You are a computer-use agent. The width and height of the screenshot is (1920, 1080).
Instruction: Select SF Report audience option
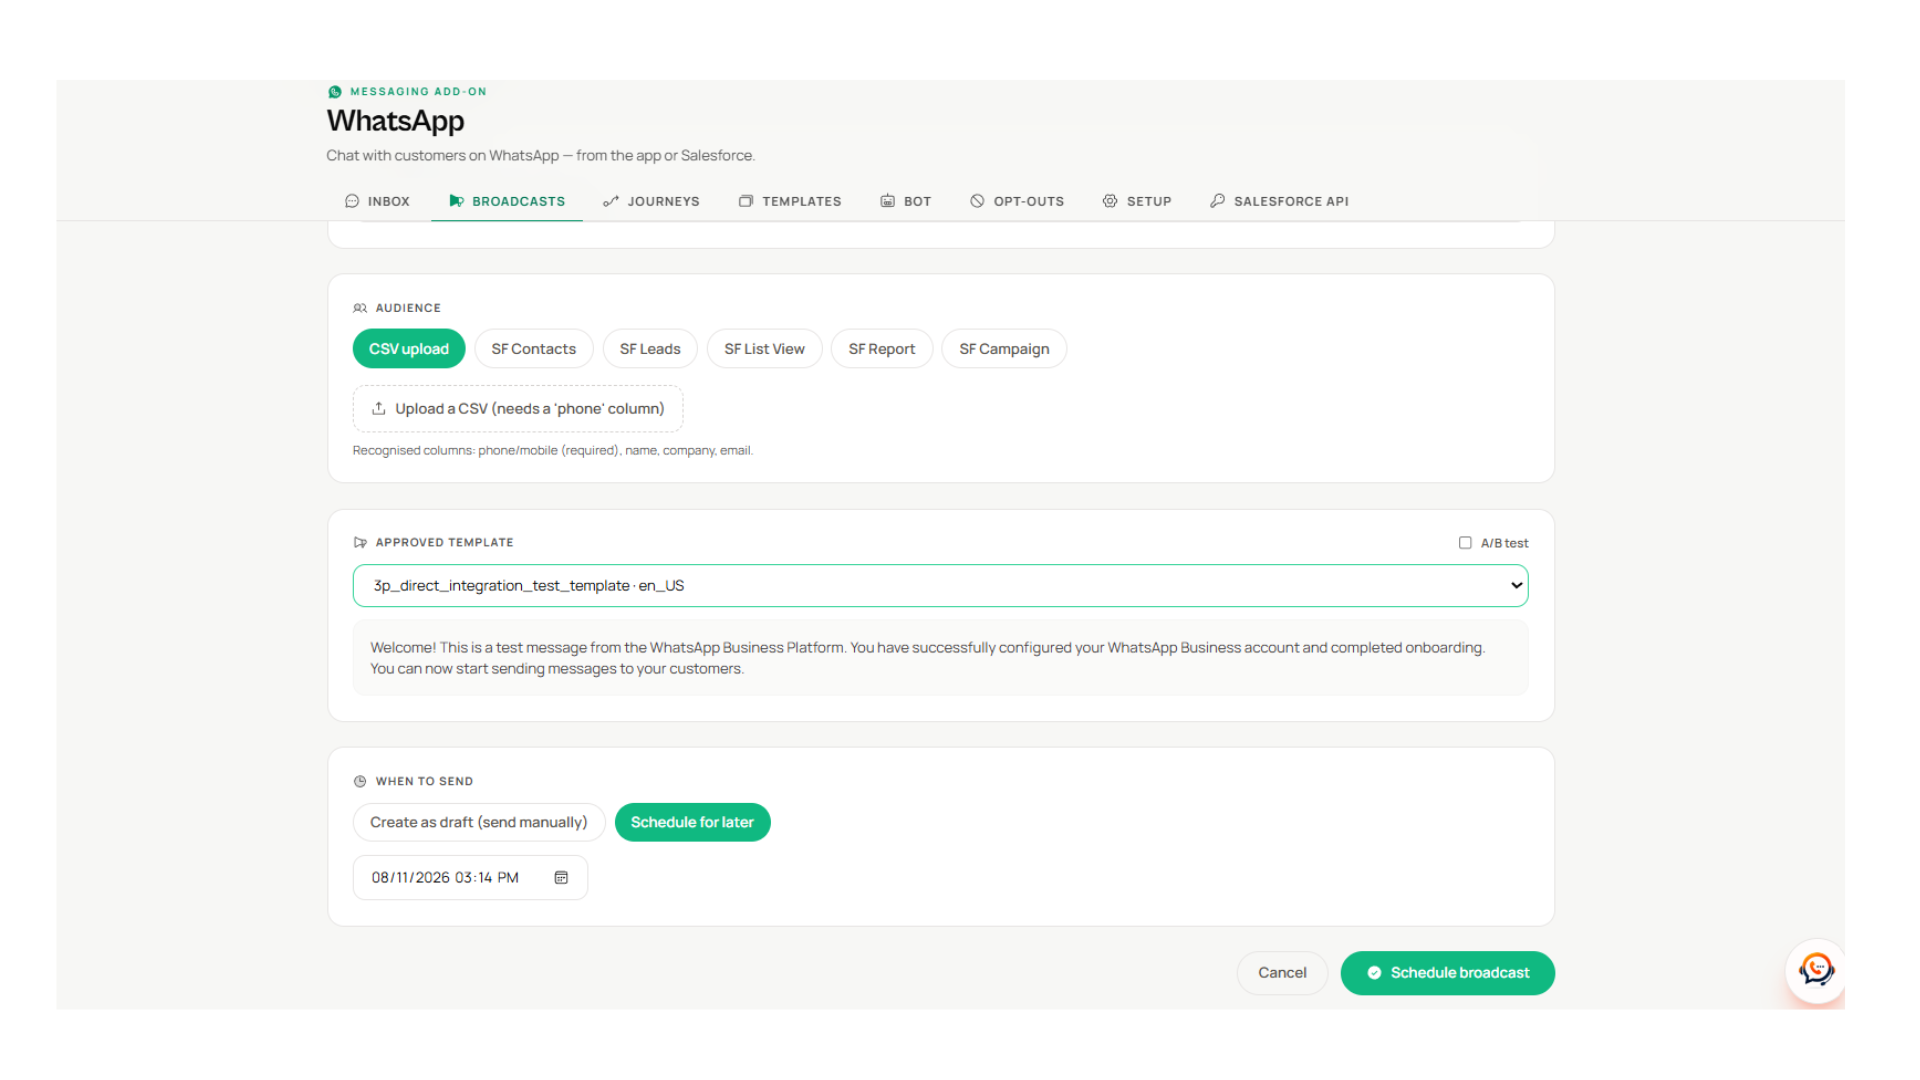(882, 349)
